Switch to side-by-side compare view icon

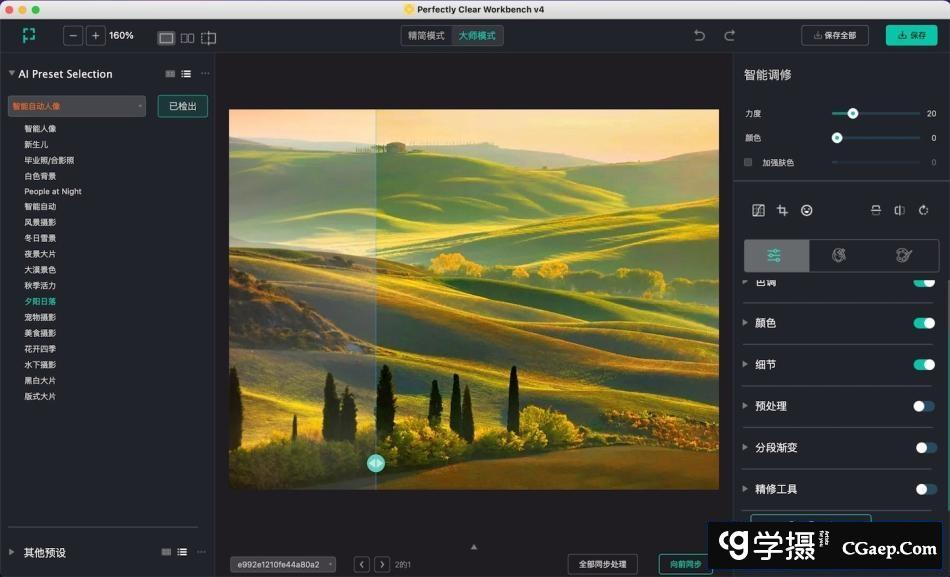click(187, 38)
